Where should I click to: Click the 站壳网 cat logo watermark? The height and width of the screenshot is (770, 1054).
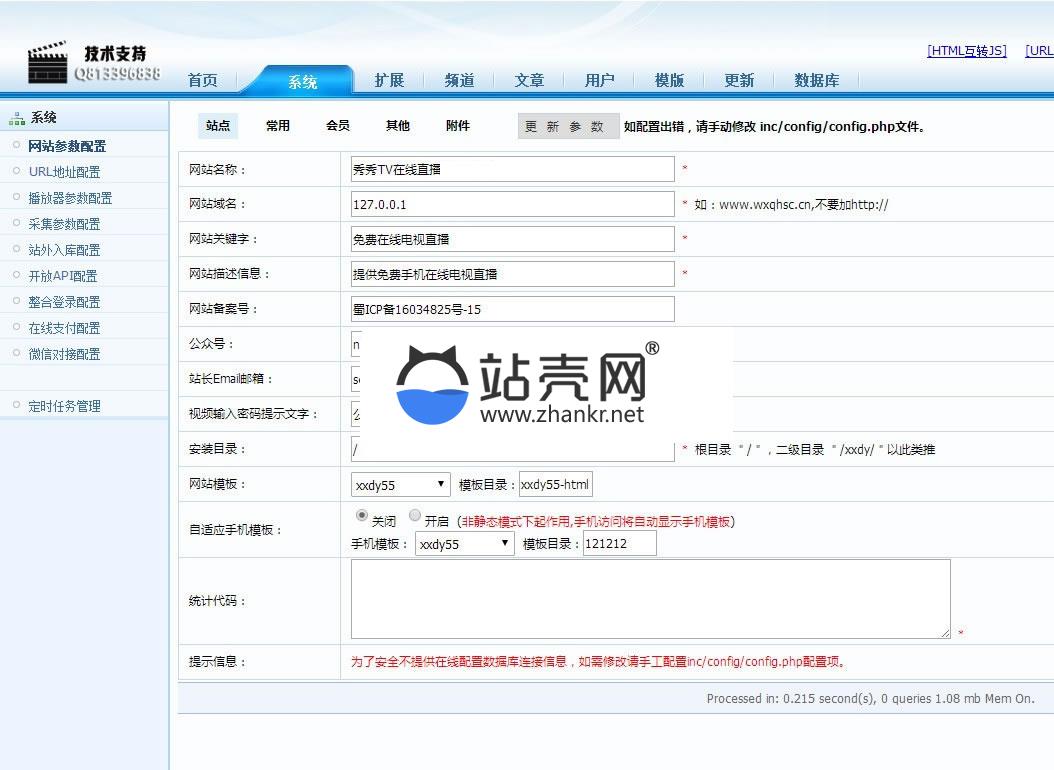[432, 385]
